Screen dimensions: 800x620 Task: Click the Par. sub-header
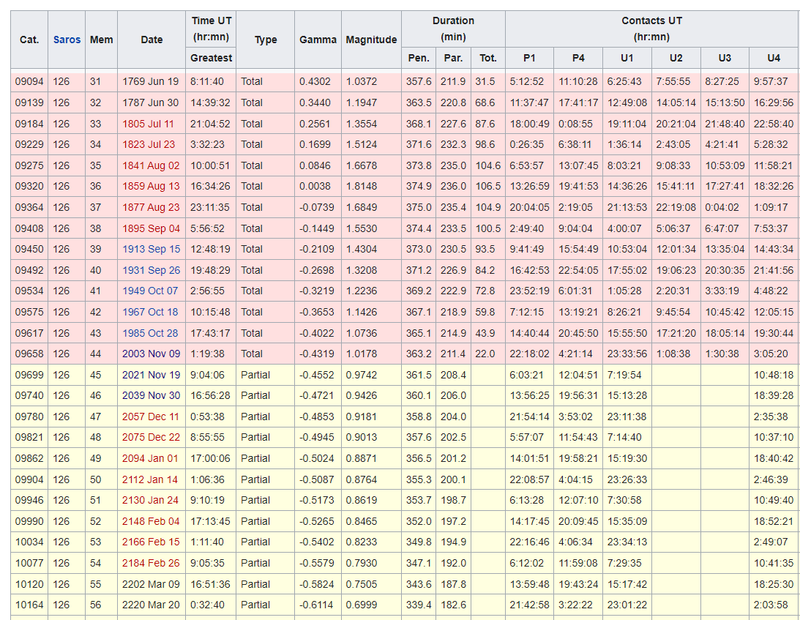tap(454, 58)
